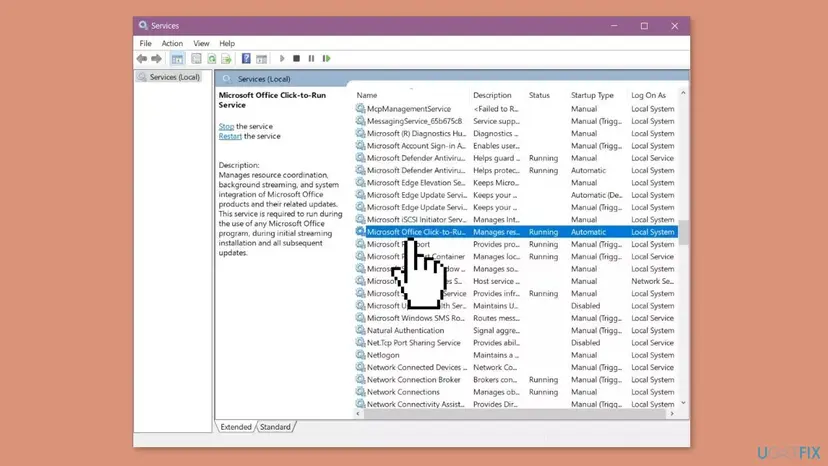Click the Stop the service link
This screenshot has height=466, width=828.
tap(227, 126)
